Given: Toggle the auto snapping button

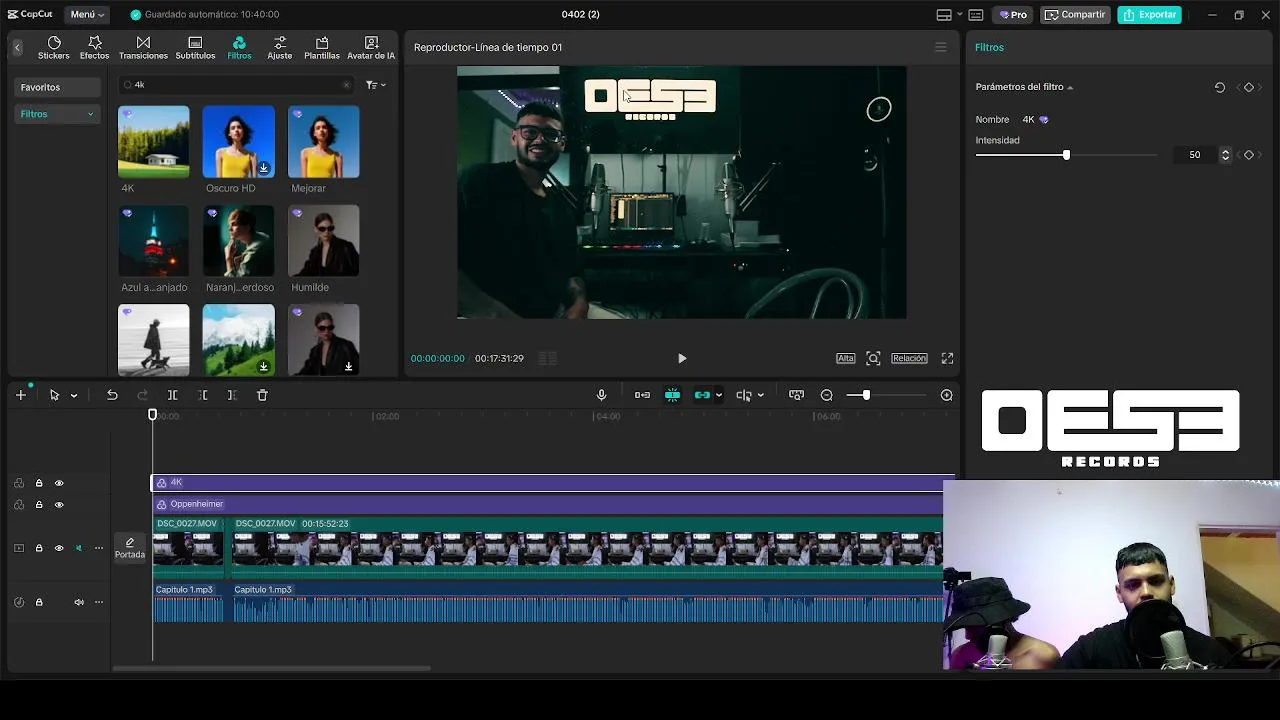Looking at the screenshot, I should click(x=672, y=395).
